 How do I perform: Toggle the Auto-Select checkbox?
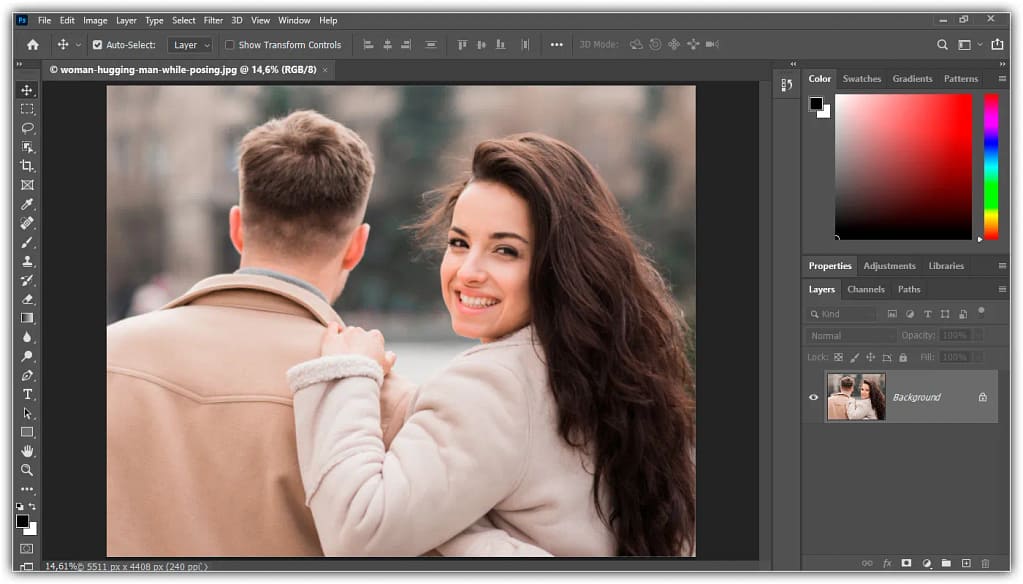(x=97, y=45)
